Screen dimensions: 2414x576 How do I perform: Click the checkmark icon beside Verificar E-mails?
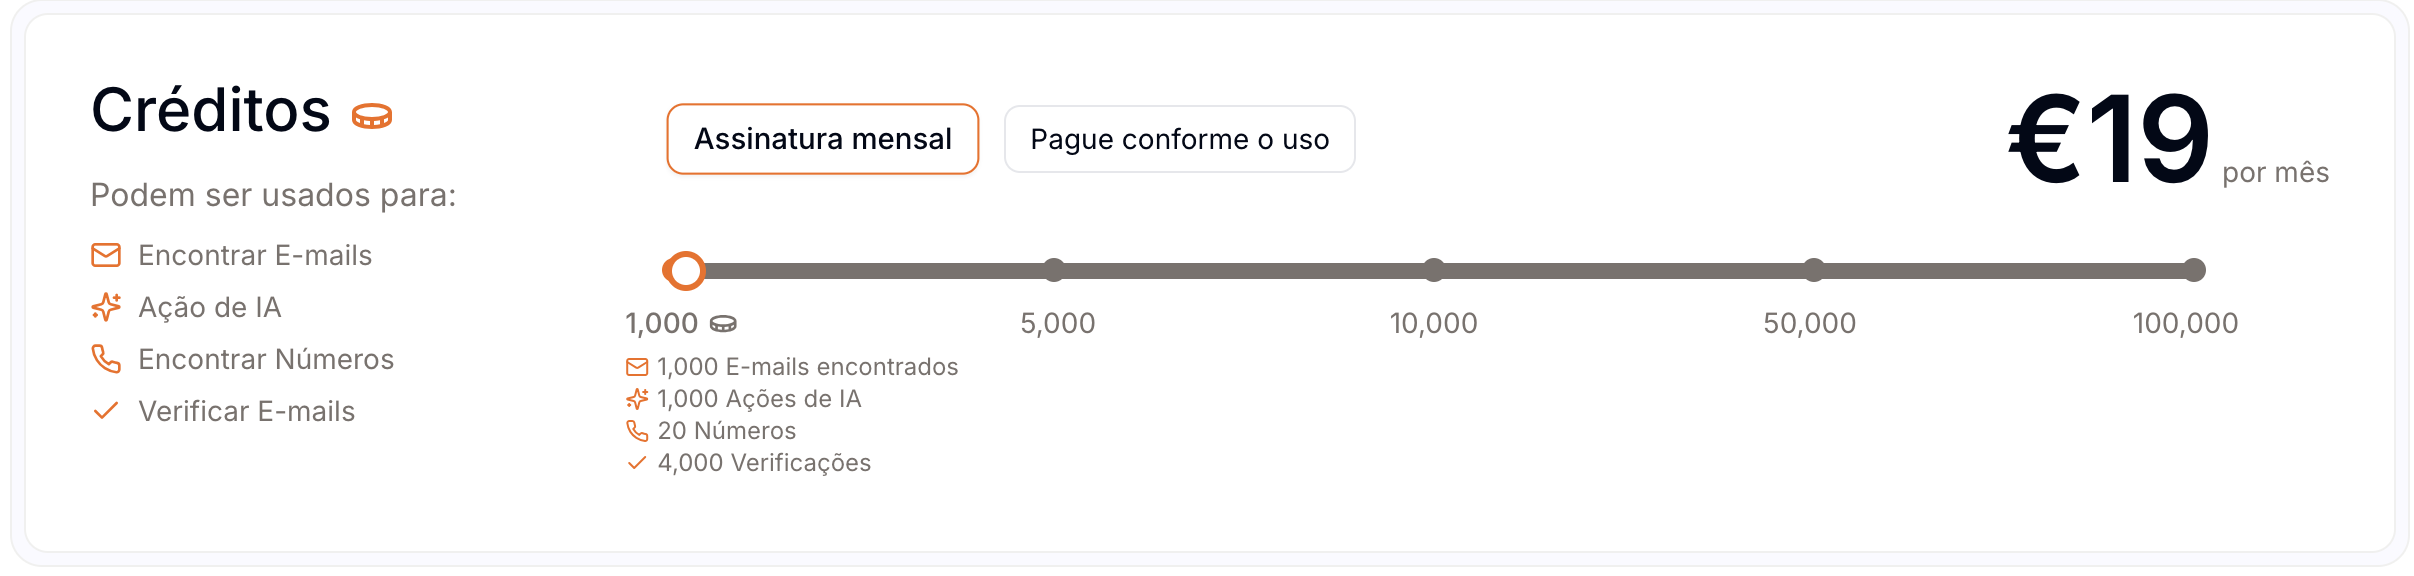click(x=106, y=411)
